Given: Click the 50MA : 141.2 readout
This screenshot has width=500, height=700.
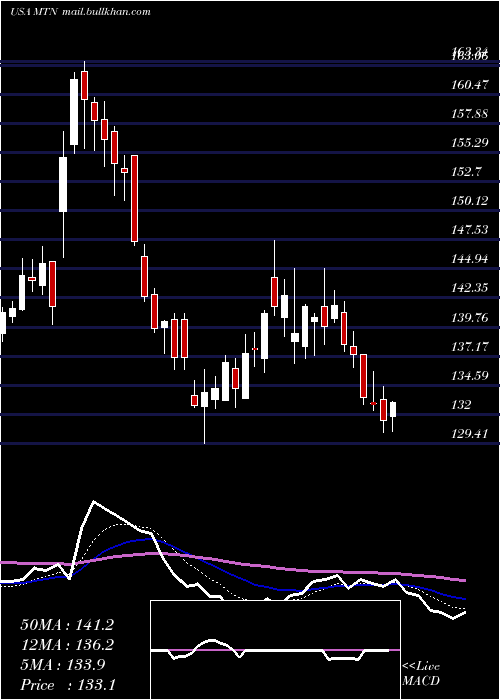Looking at the screenshot, I should click(x=67, y=625).
